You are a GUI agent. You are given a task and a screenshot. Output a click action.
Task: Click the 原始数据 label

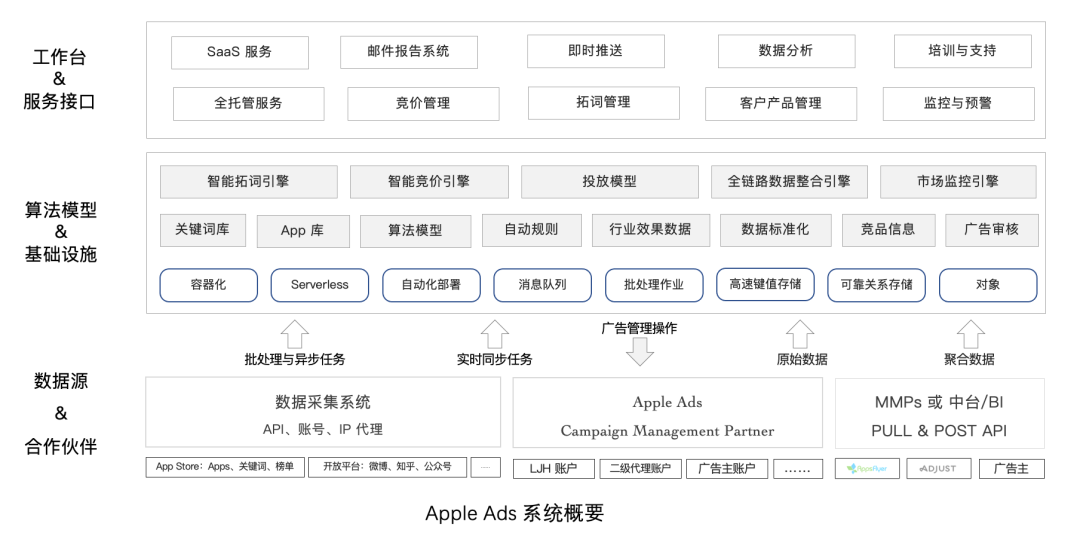(x=802, y=359)
